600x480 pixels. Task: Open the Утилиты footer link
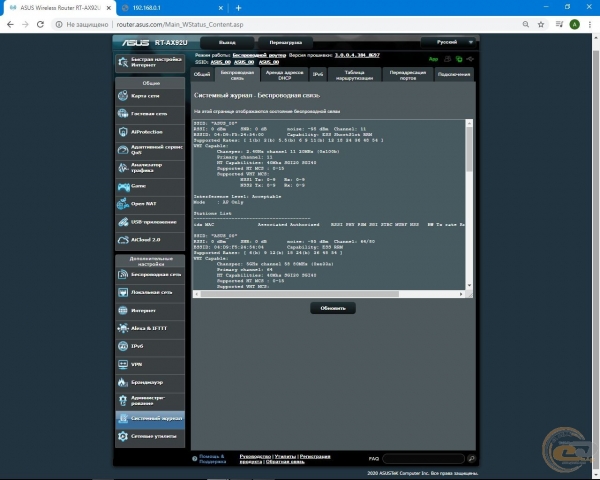[285, 456]
